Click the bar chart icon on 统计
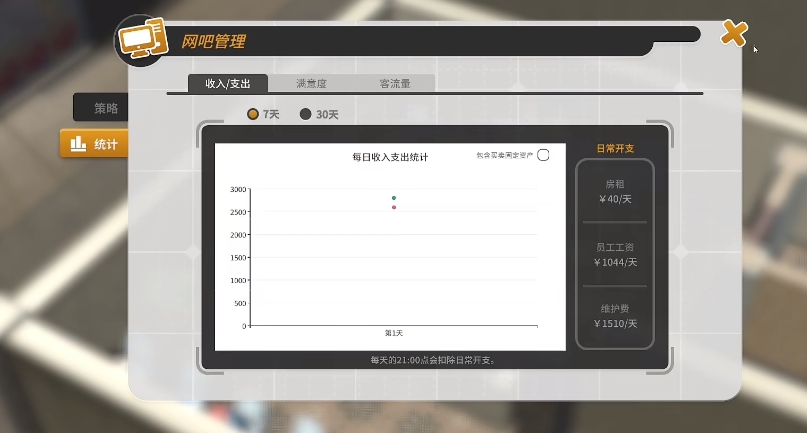 pos(78,144)
